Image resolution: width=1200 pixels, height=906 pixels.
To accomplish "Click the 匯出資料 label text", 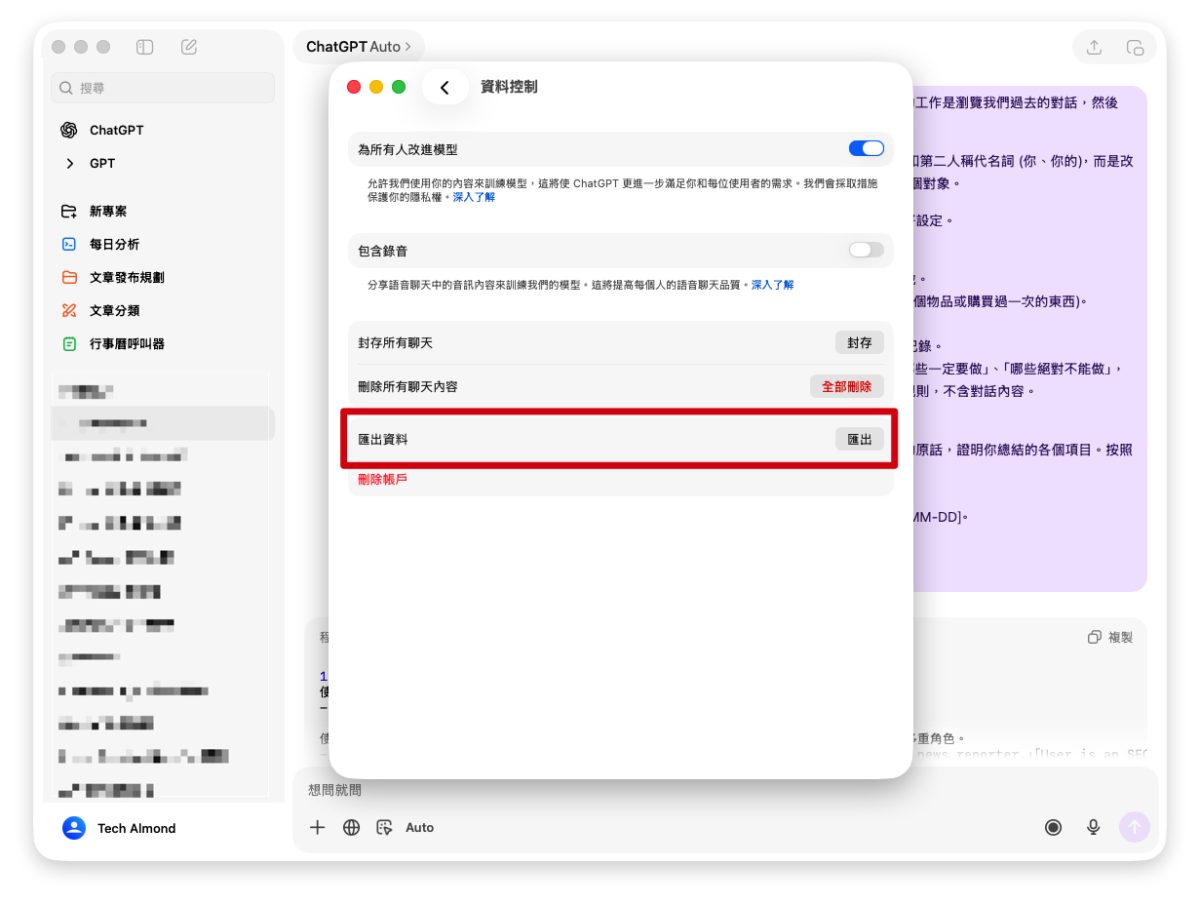I will [x=383, y=439].
